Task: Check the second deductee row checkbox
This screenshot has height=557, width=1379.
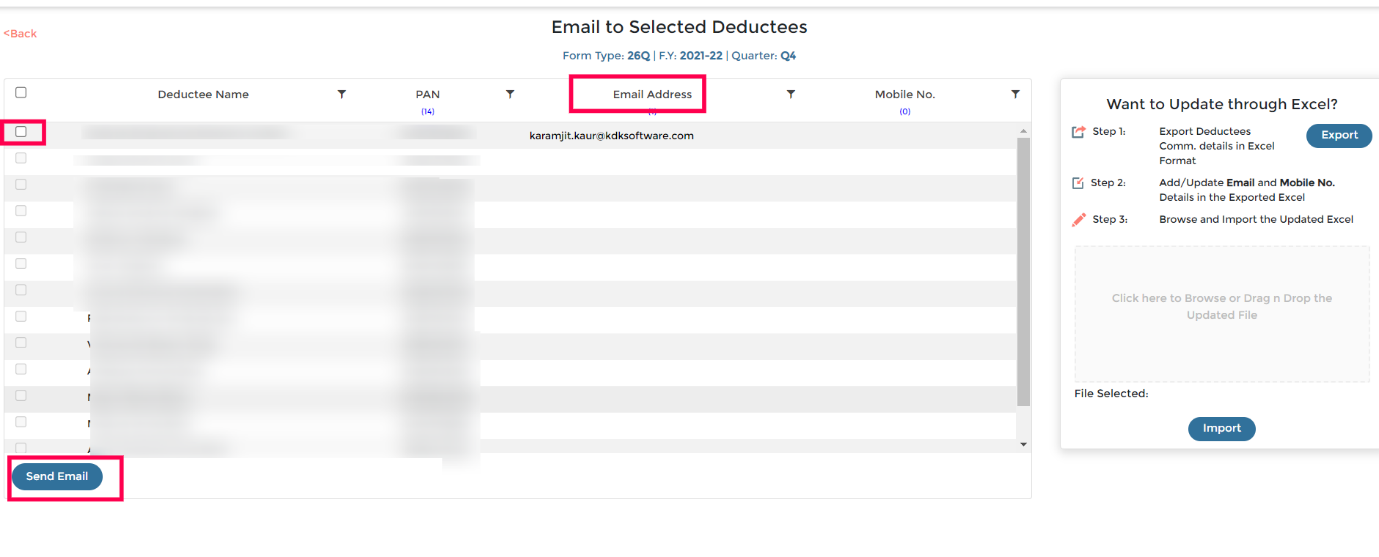Action: (x=21, y=158)
